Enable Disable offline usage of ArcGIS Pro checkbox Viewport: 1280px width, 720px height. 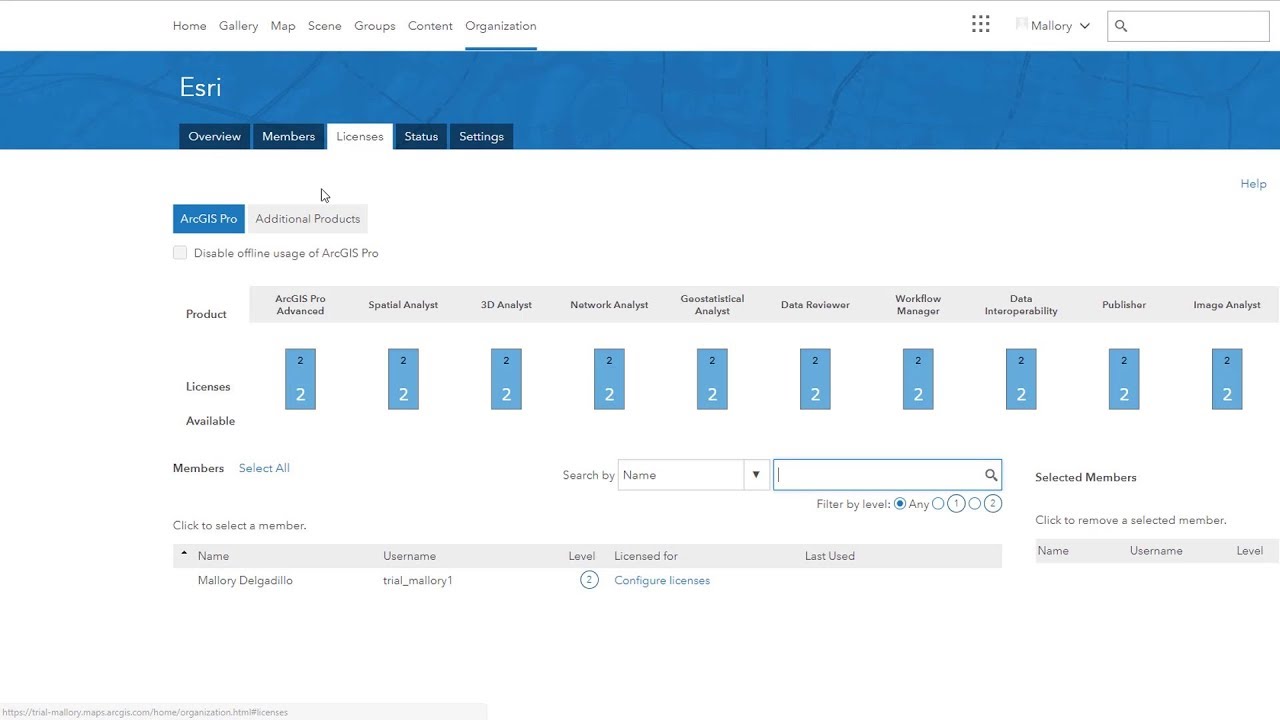[180, 253]
